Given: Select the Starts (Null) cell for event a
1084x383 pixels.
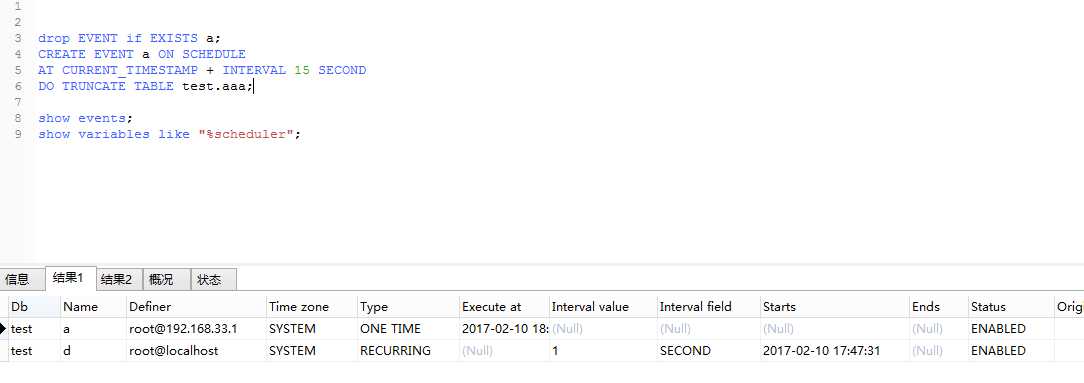Looking at the screenshot, I should 834,328.
